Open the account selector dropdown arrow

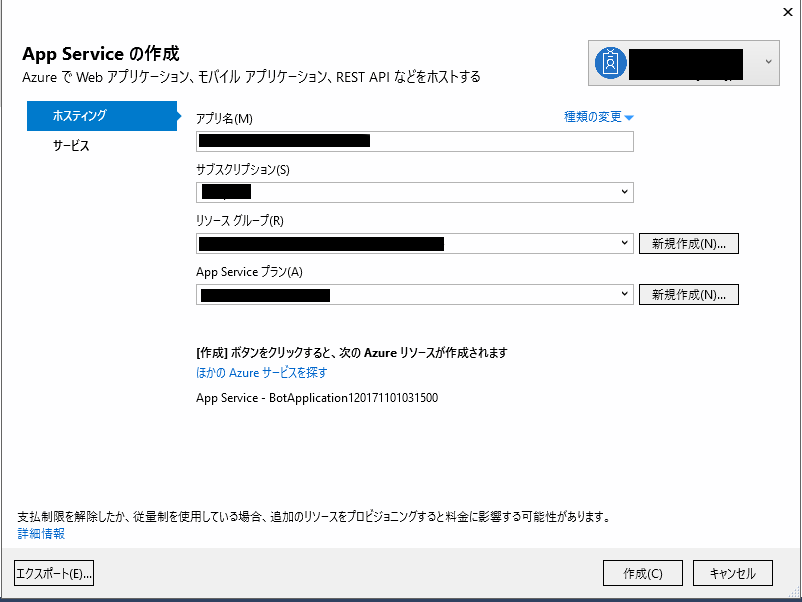[768, 62]
